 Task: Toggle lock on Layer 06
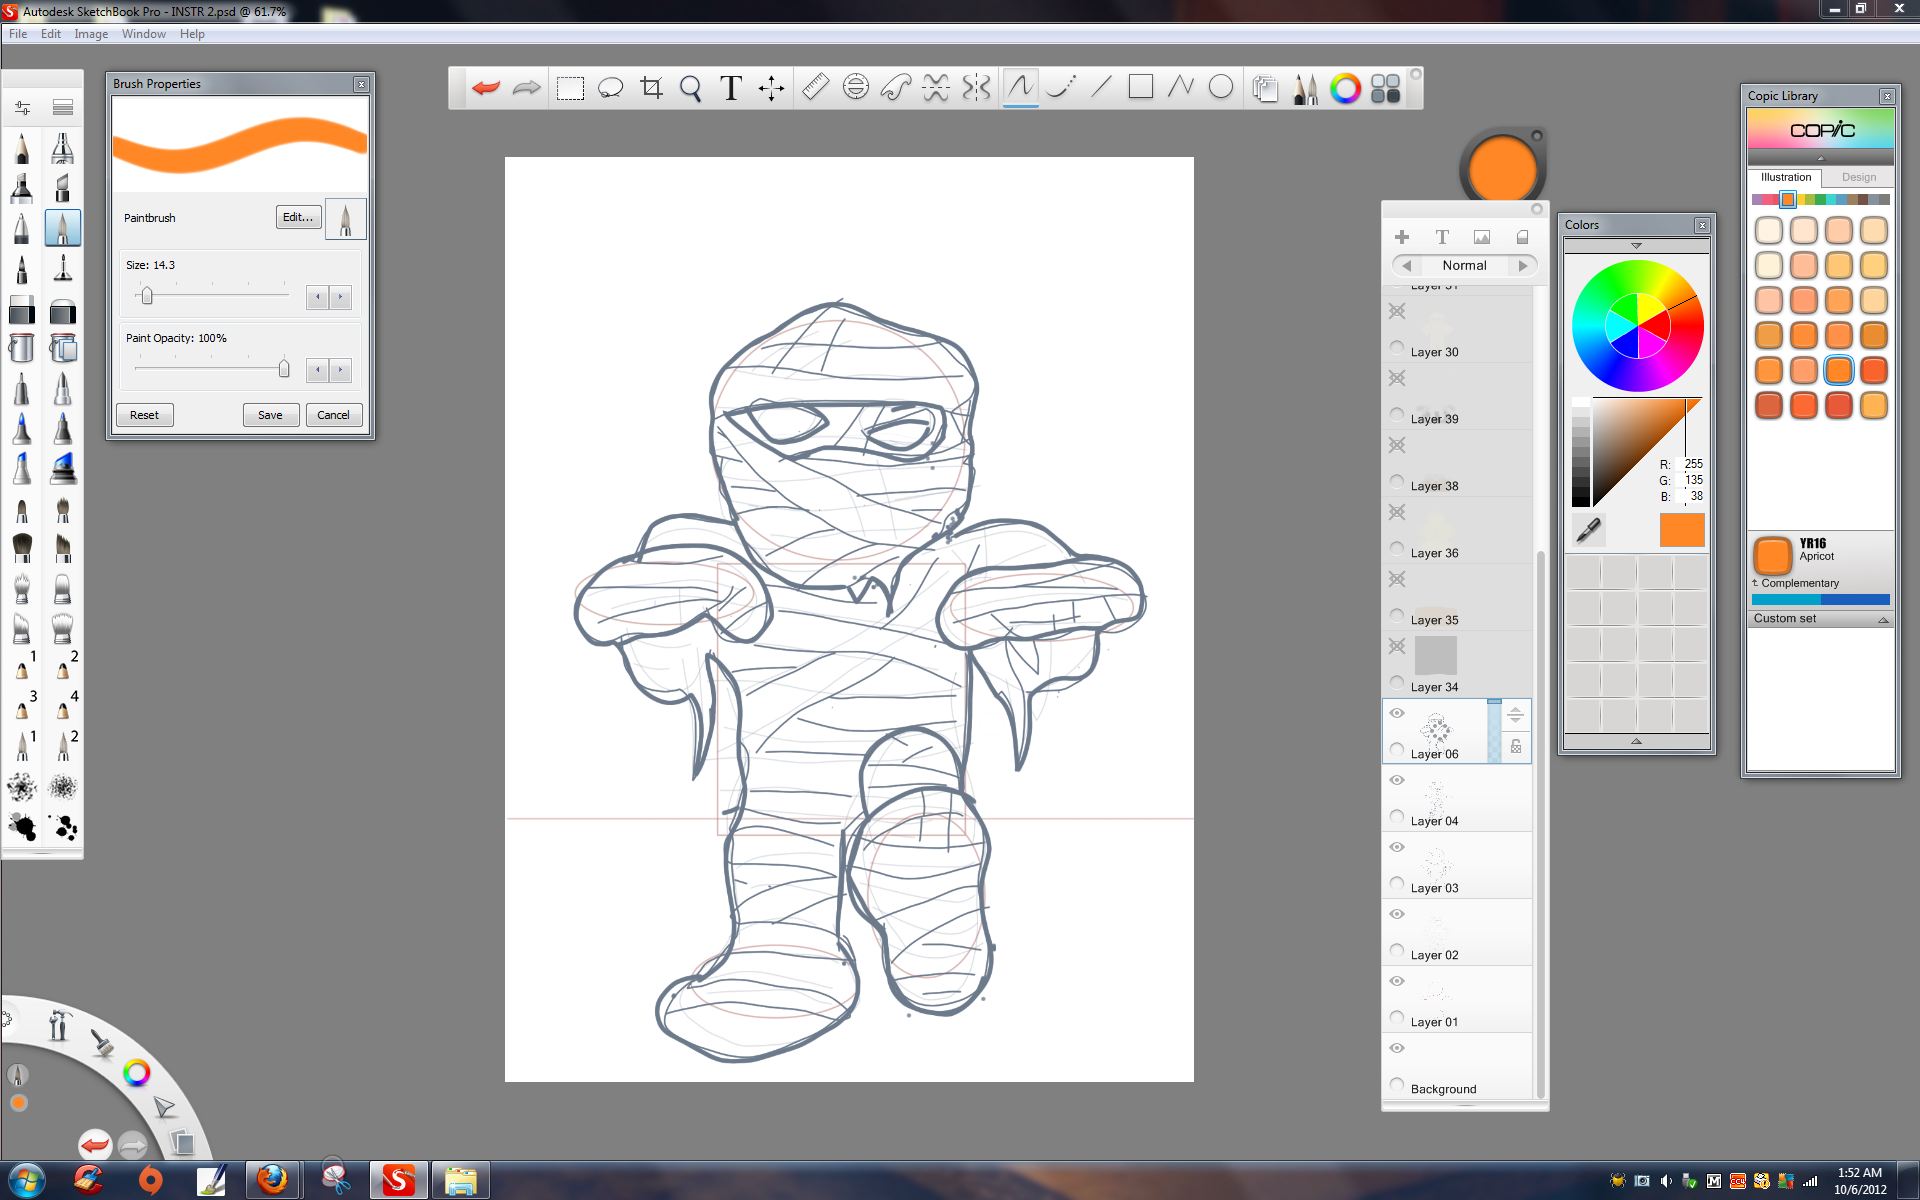(1516, 747)
